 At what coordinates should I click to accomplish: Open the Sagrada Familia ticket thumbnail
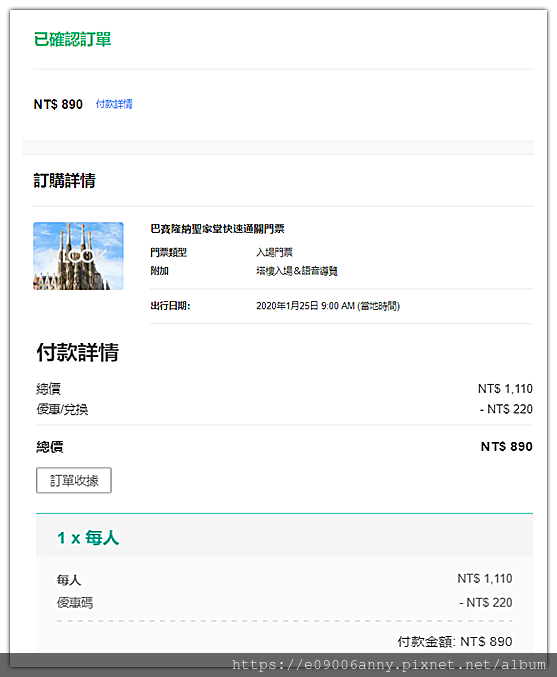click(x=78, y=256)
